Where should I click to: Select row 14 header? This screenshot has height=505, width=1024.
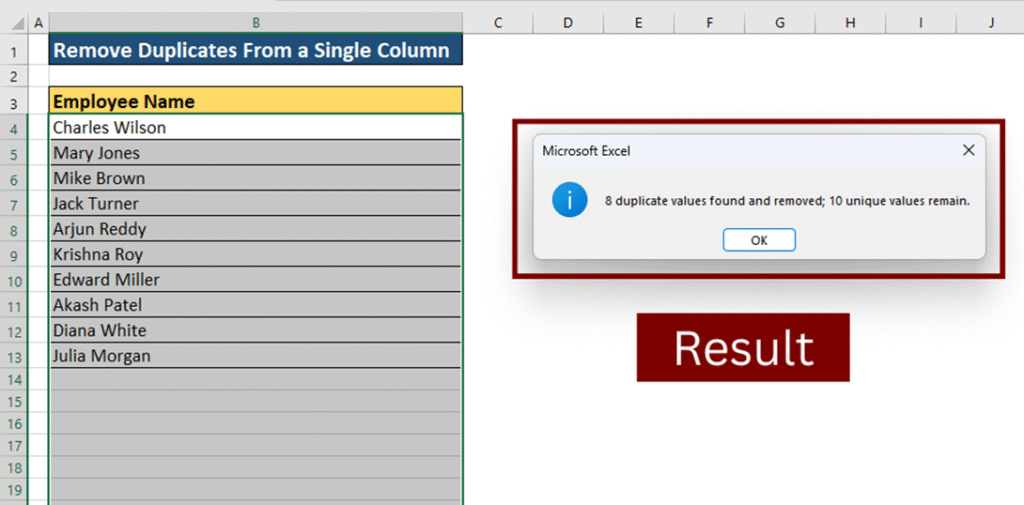coord(14,380)
